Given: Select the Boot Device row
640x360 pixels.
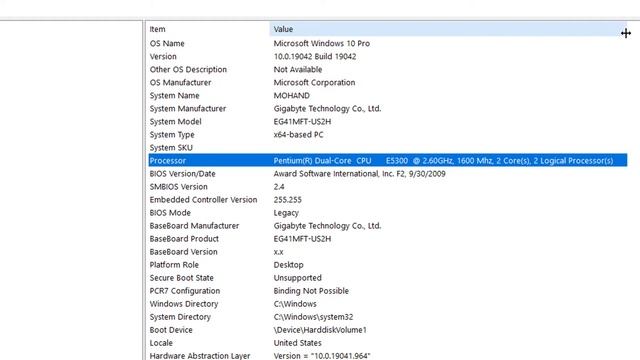Looking at the screenshot, I should click(x=171, y=331).
